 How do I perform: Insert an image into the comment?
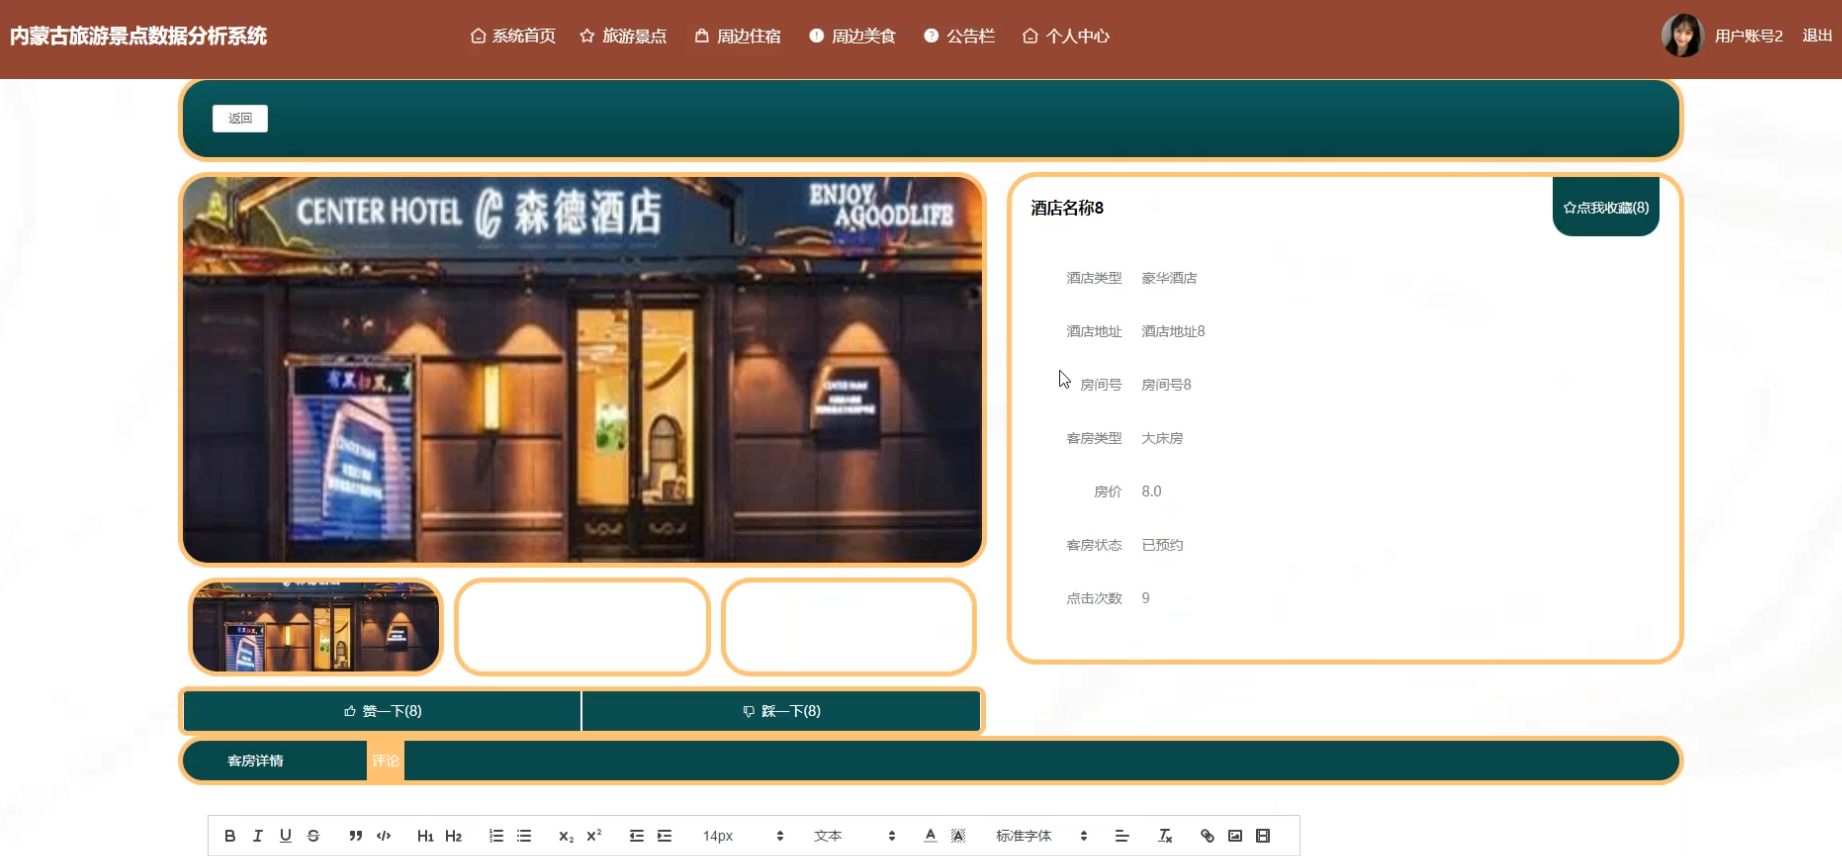click(x=1235, y=836)
